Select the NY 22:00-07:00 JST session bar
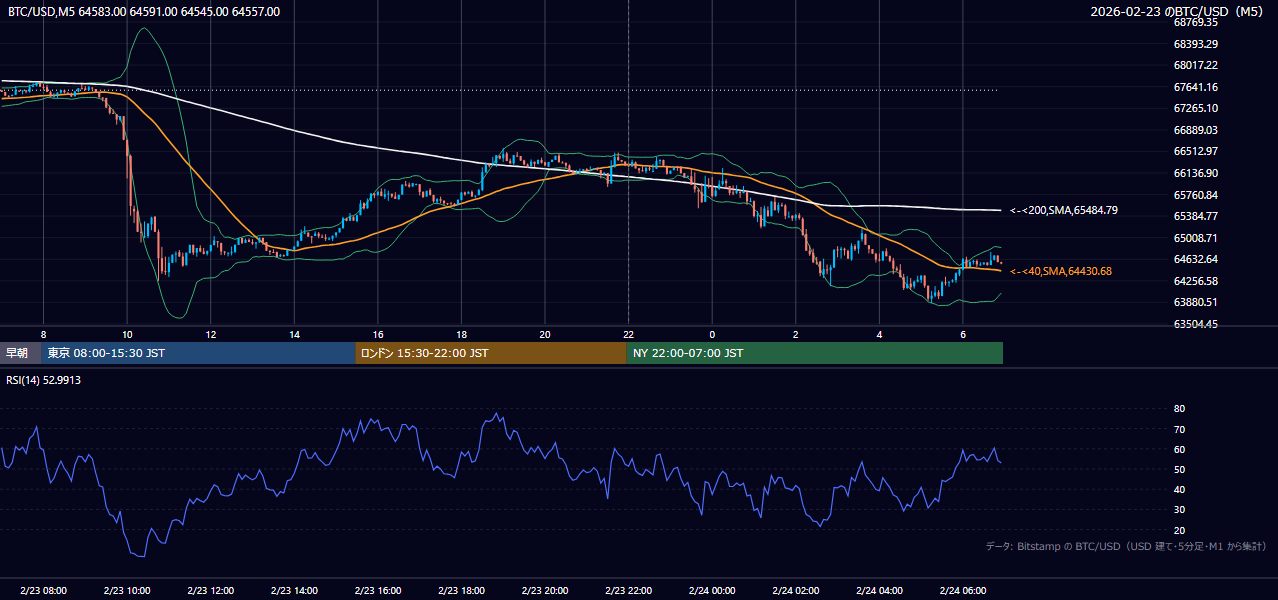This screenshot has height=600, width=1278. tap(815, 353)
